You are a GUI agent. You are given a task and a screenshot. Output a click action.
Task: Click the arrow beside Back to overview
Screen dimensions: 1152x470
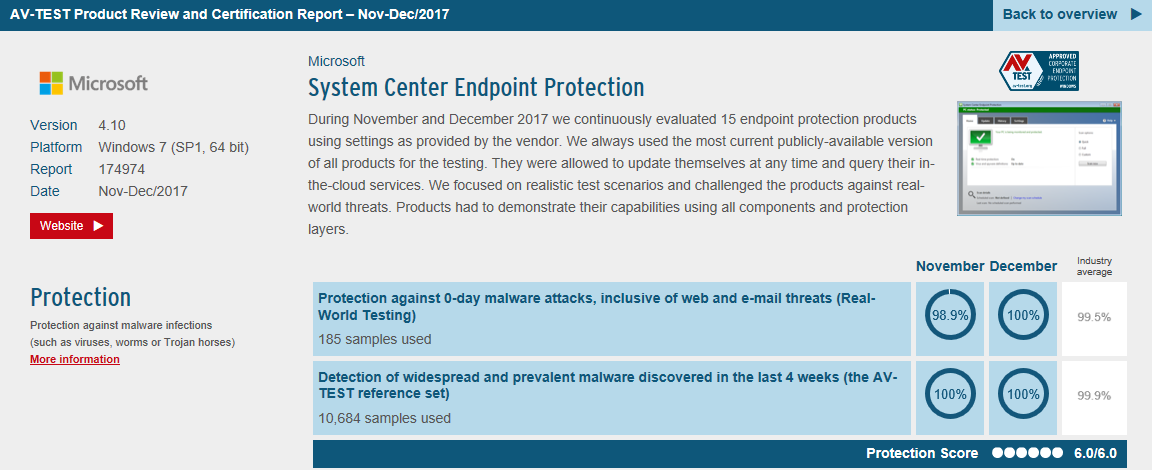(x=1136, y=14)
